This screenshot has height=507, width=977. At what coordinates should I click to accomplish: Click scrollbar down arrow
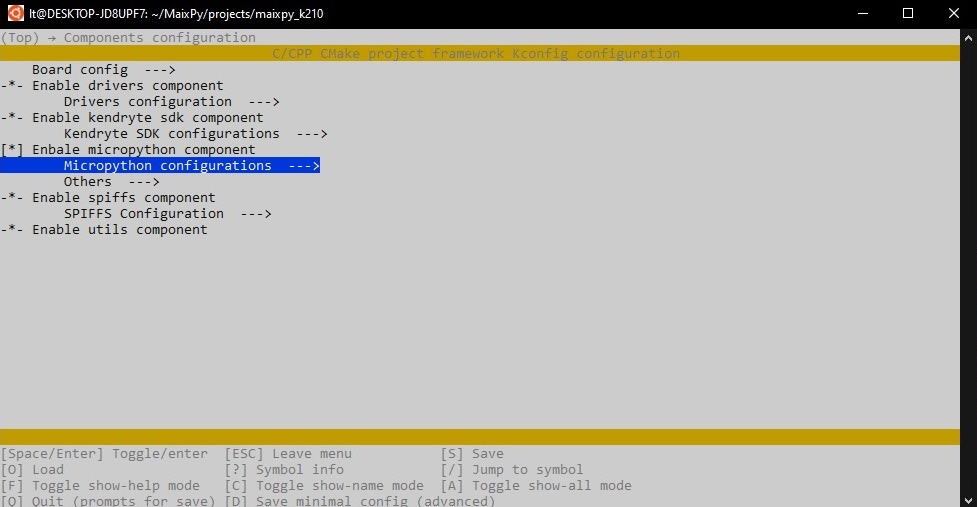[968, 500]
